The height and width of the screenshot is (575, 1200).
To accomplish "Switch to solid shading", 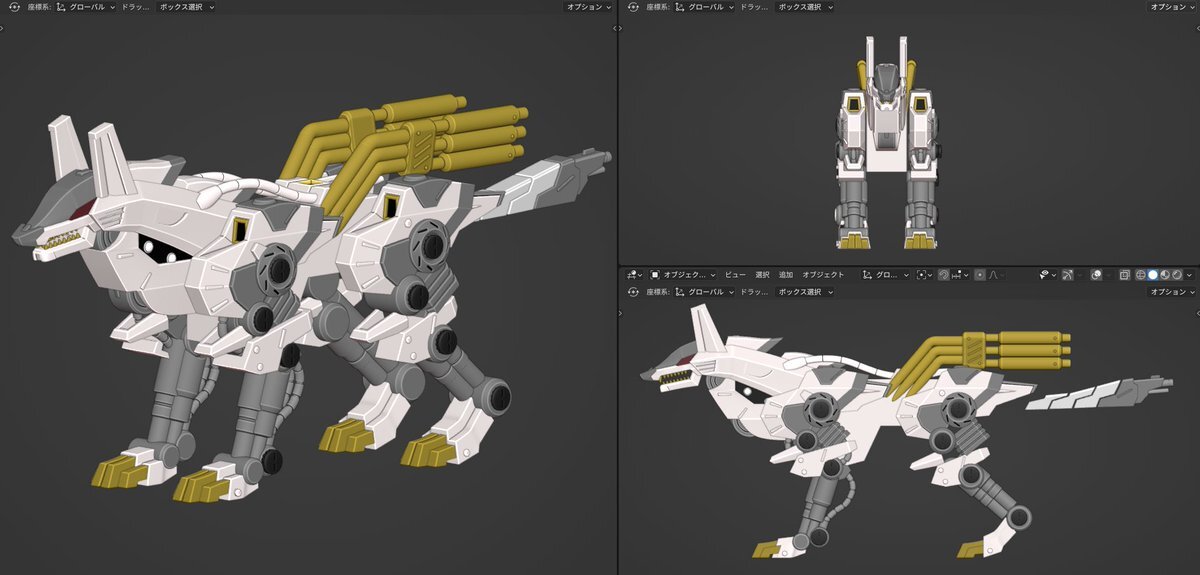I will [x=1152, y=274].
